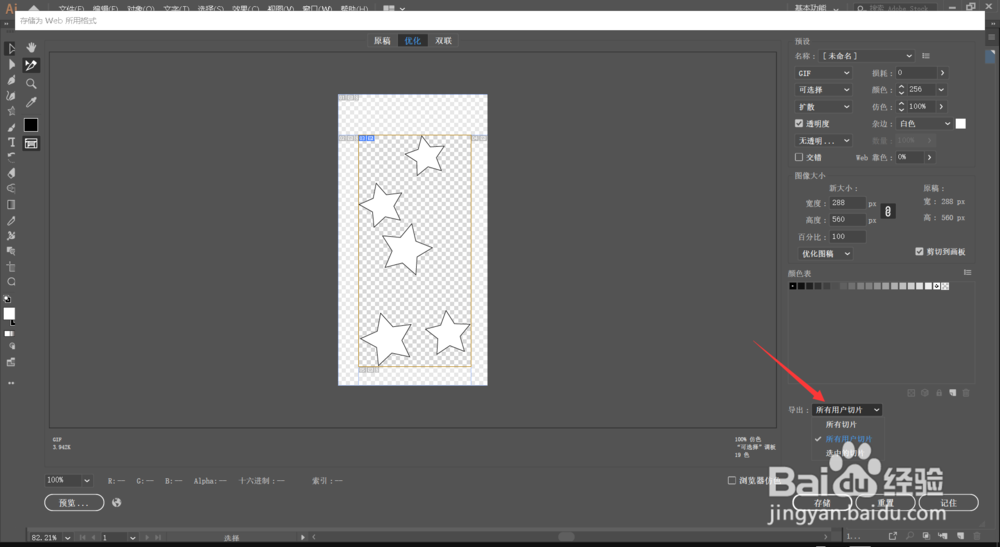1000x547 pixels.
Task: Click the 宽度 width field showing 288
Action: coord(847,203)
